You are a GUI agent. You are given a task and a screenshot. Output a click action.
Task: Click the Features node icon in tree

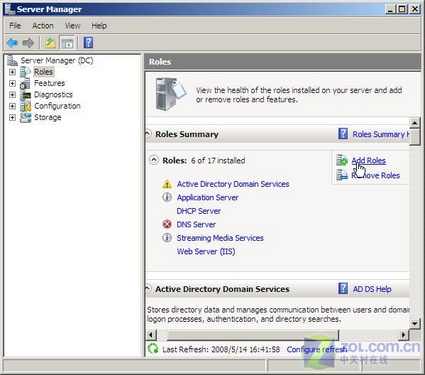pyautogui.click(x=25, y=83)
